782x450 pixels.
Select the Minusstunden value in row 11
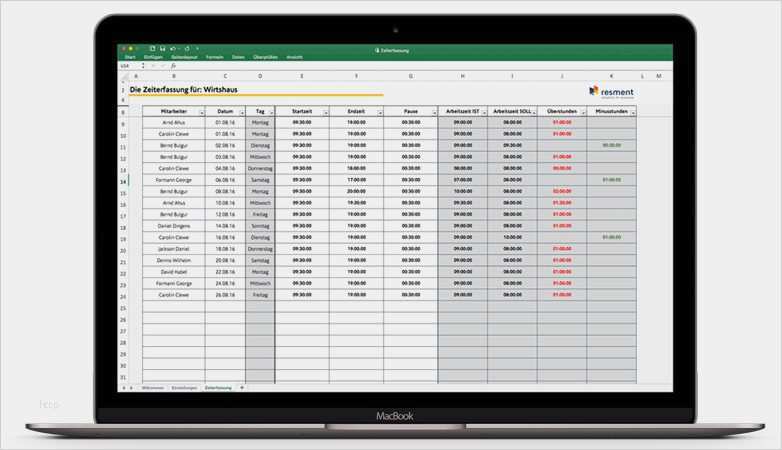(611, 145)
